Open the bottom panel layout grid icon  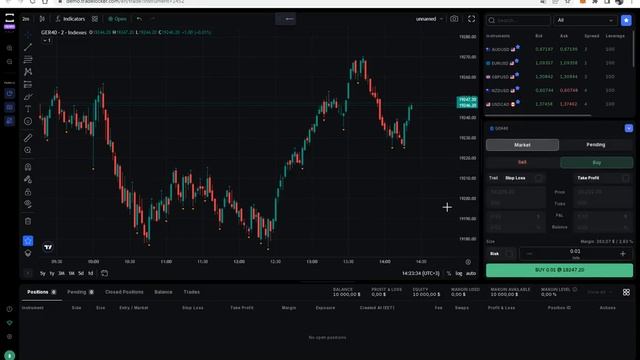tap(626, 292)
